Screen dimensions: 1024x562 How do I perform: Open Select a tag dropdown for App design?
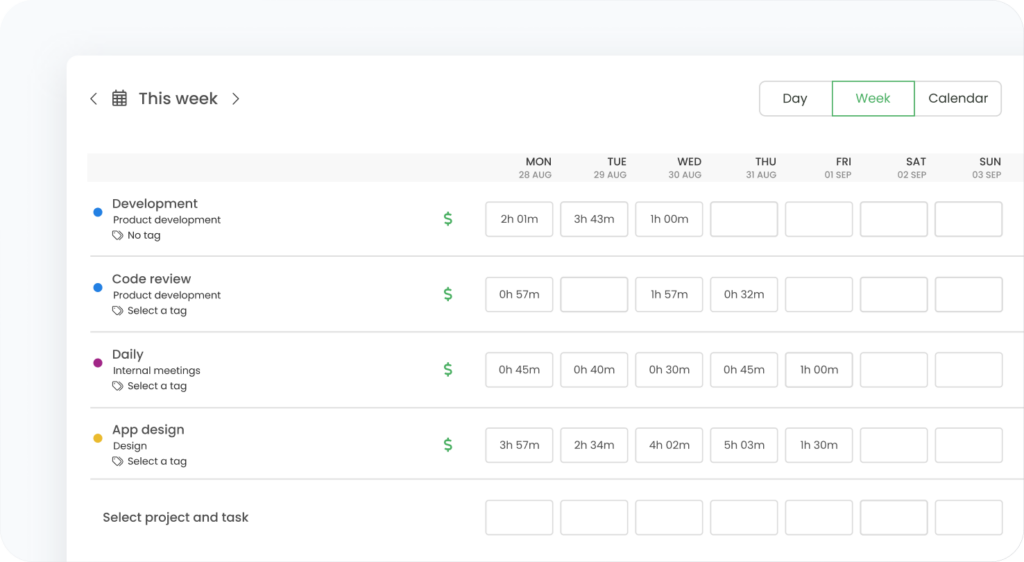click(156, 461)
